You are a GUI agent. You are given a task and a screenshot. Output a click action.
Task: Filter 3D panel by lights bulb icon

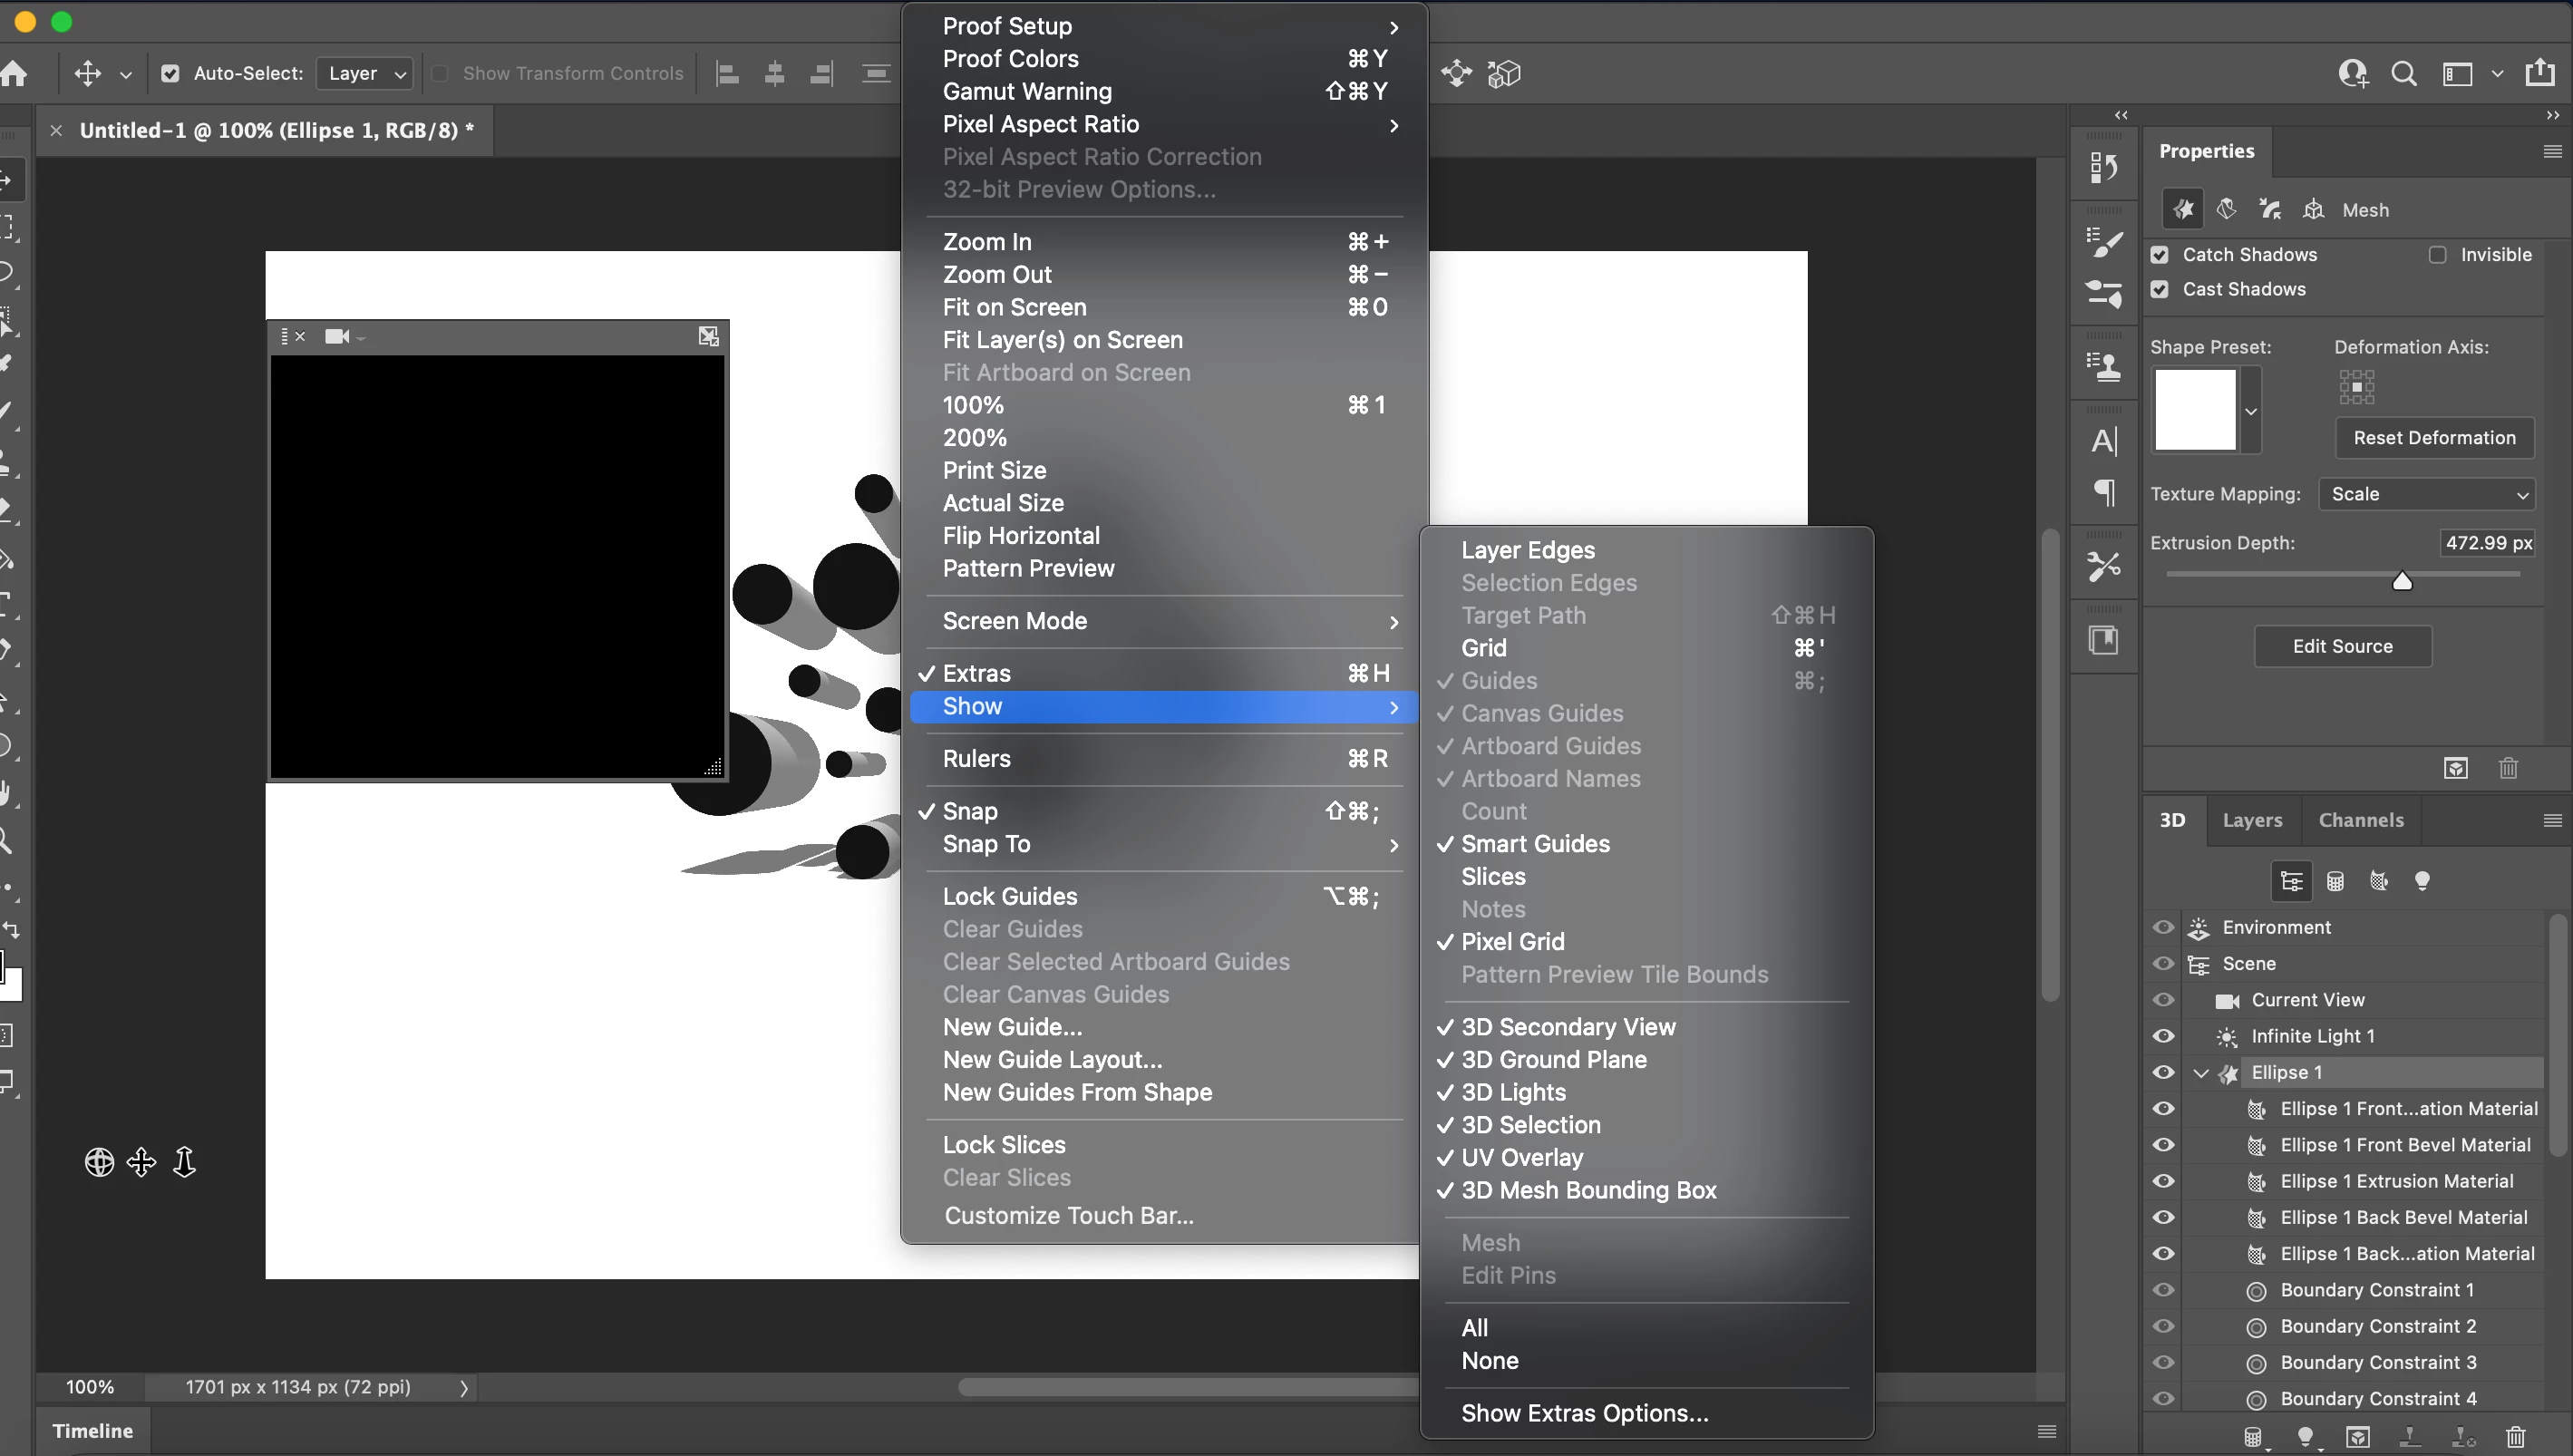point(2421,881)
